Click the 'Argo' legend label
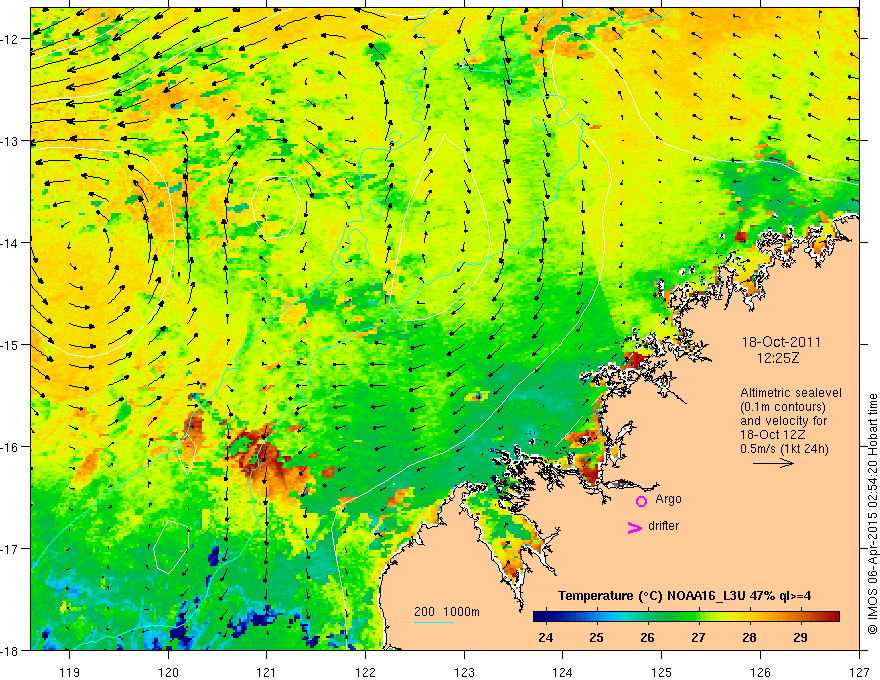Screen dimensions: 880x680 point(668,499)
